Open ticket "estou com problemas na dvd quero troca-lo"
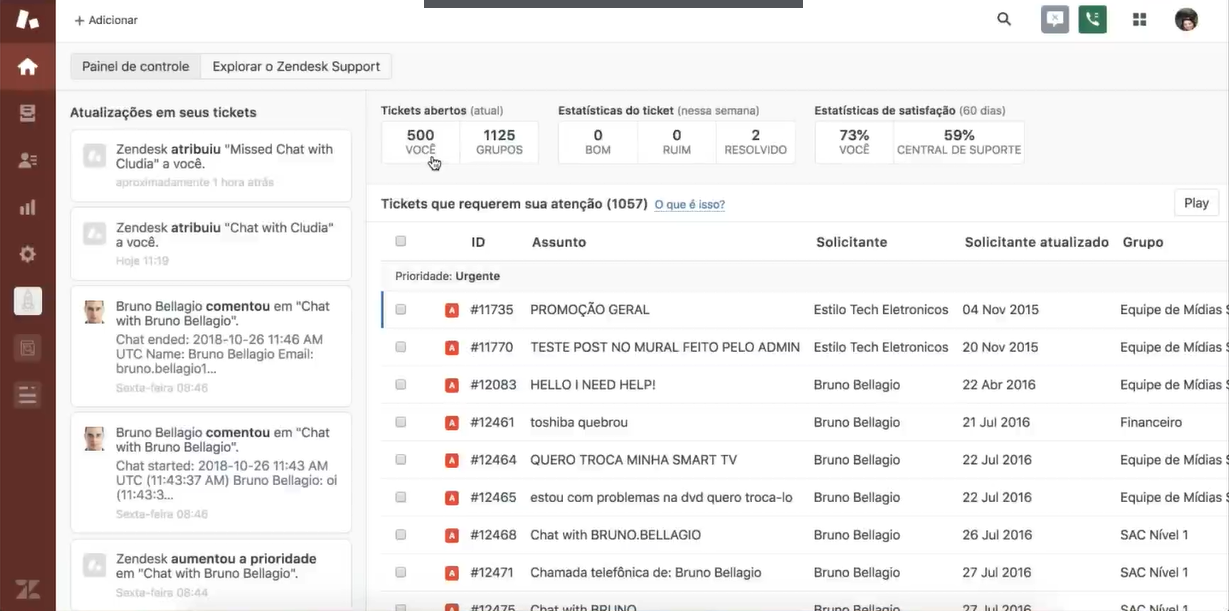Screen dimensions: 1229x611 661,498
